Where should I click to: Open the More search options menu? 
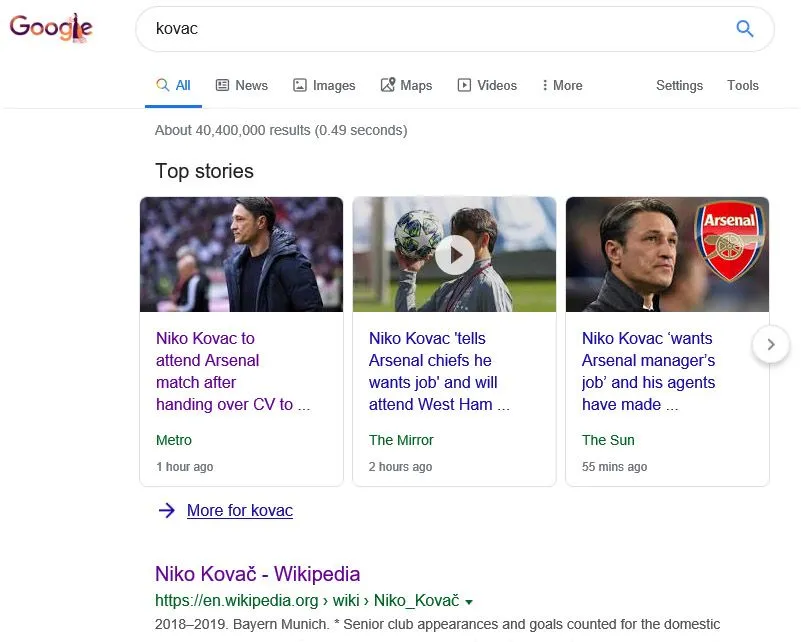click(562, 85)
